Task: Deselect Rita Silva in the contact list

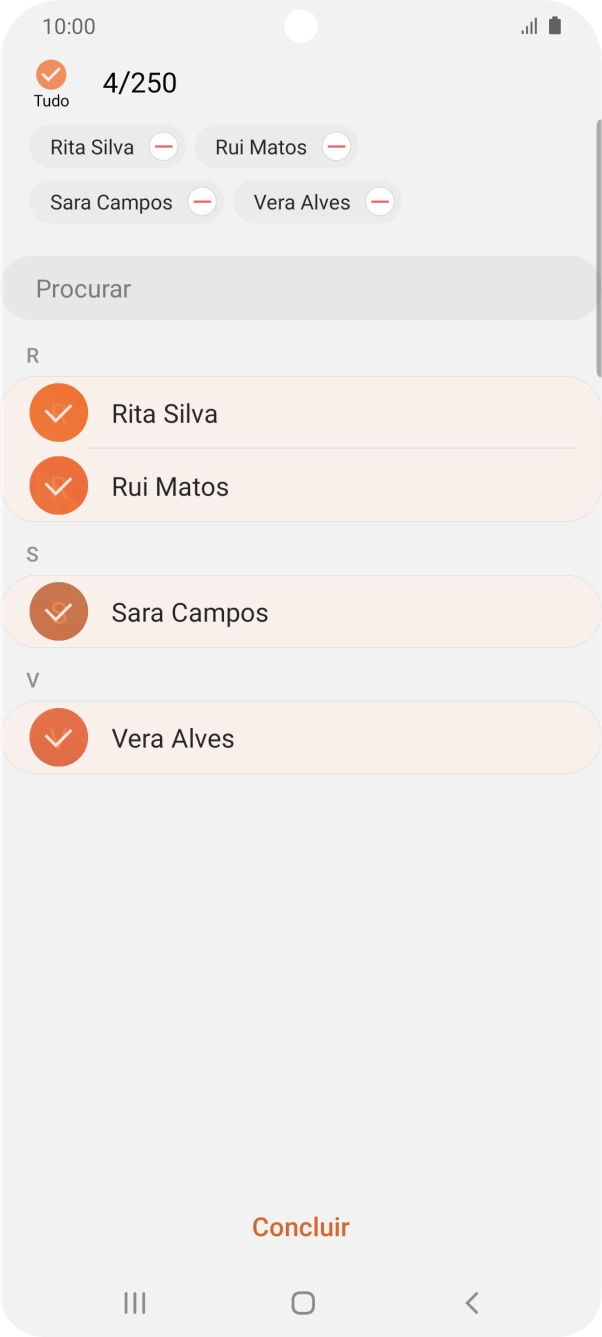Action: click(x=58, y=412)
